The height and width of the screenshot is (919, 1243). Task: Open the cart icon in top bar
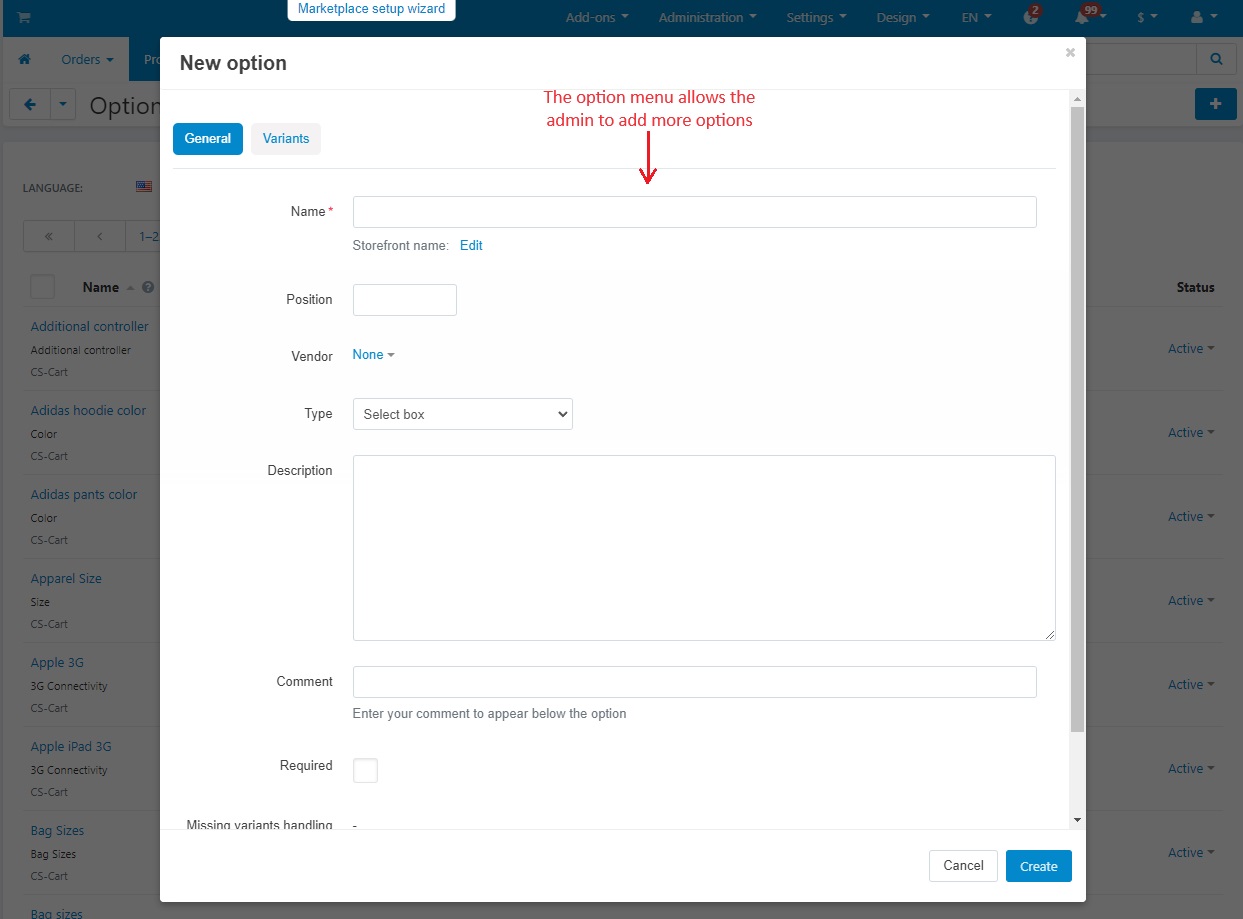23,17
